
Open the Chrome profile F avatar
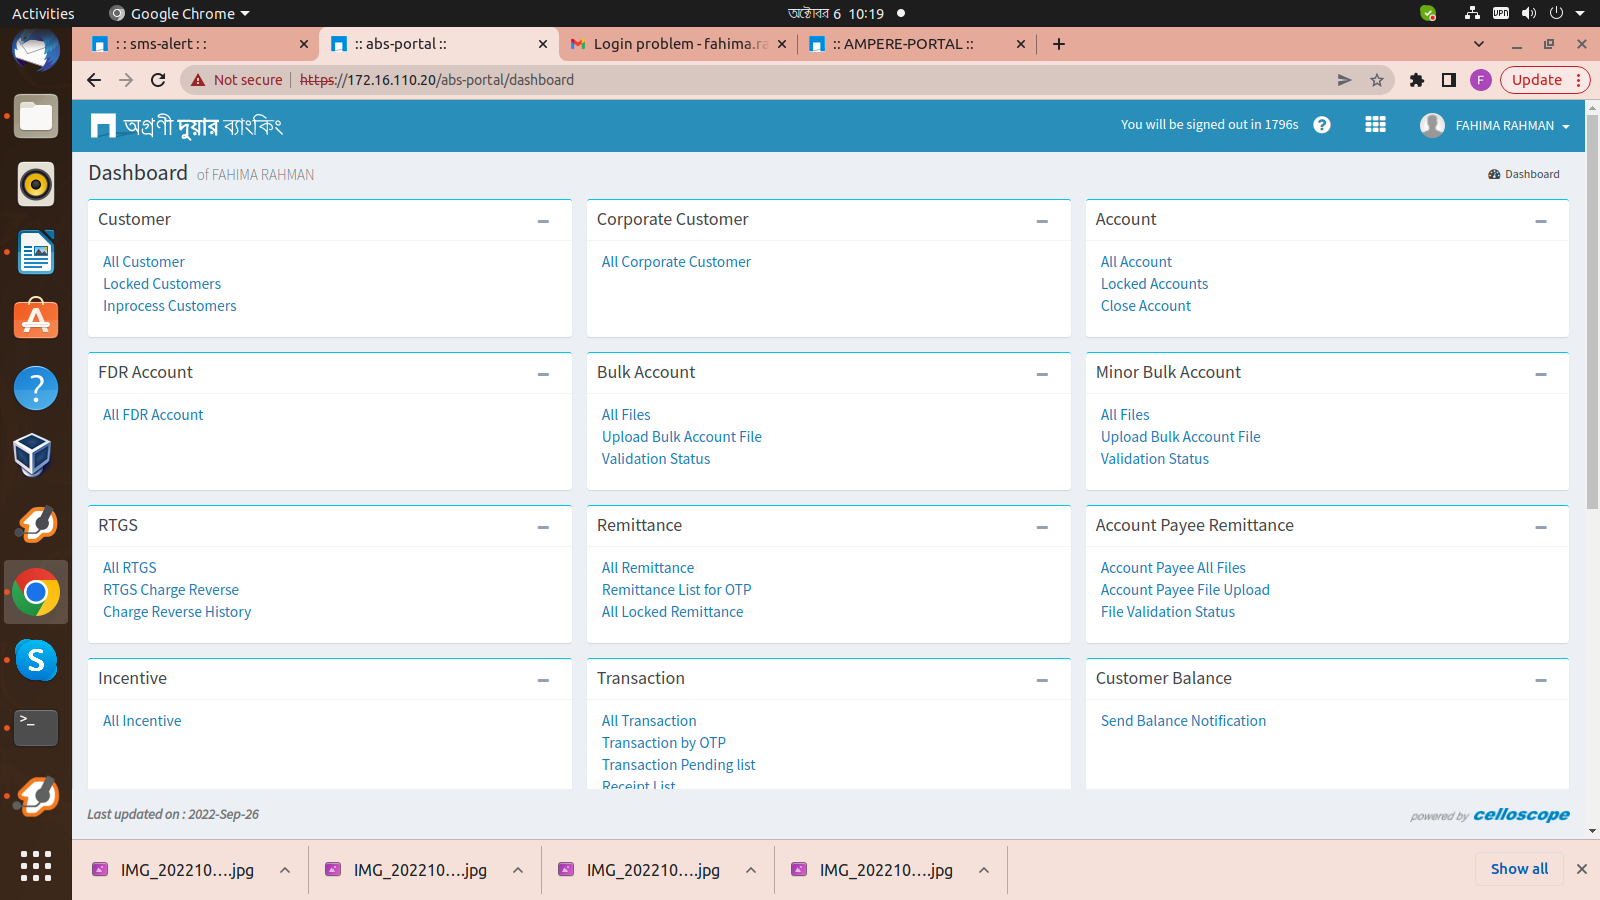[x=1481, y=80]
